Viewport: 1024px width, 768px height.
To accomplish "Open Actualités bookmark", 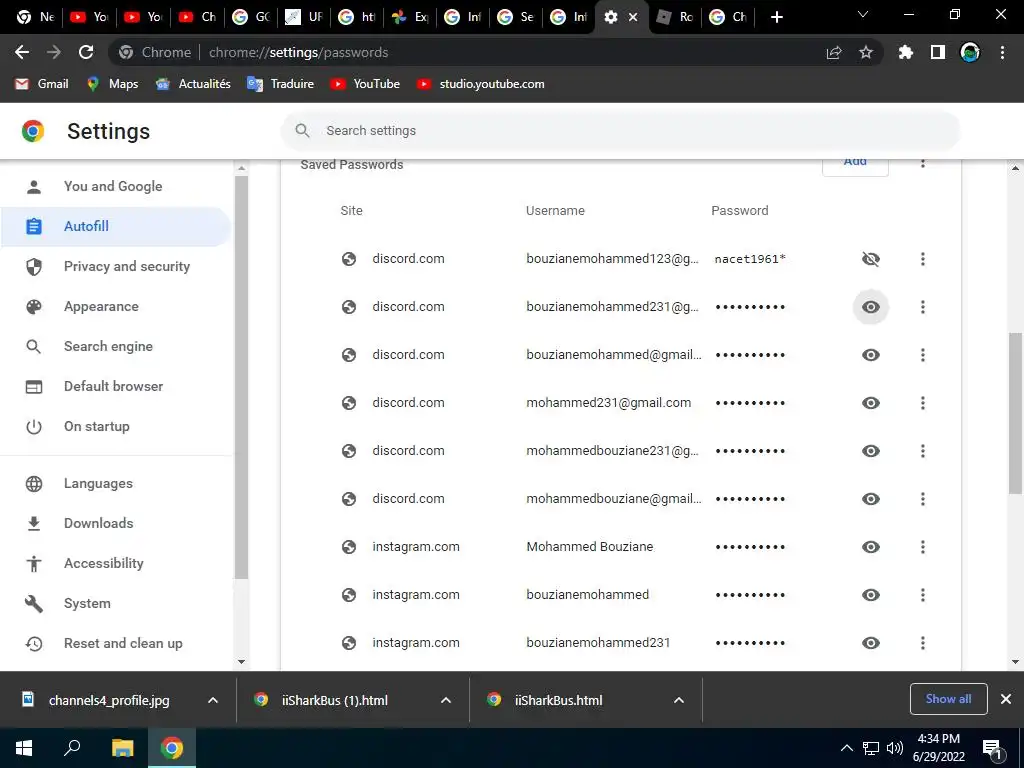I will tap(193, 84).
